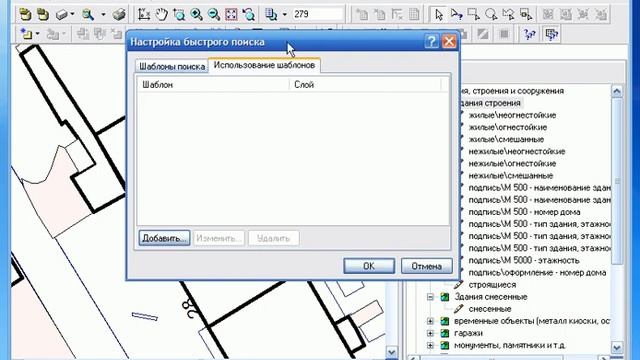Click the magnifier search icon in the top toolbar

coord(88,15)
